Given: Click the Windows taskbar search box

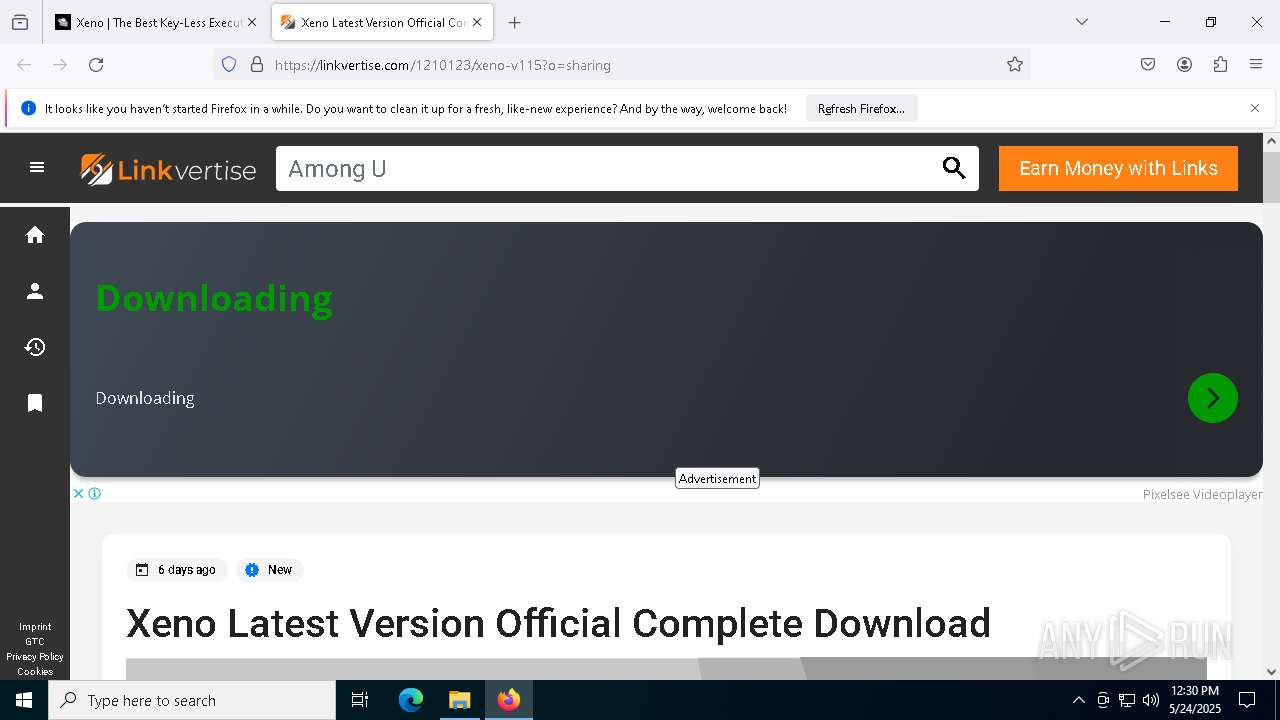Looking at the screenshot, I should 192,700.
